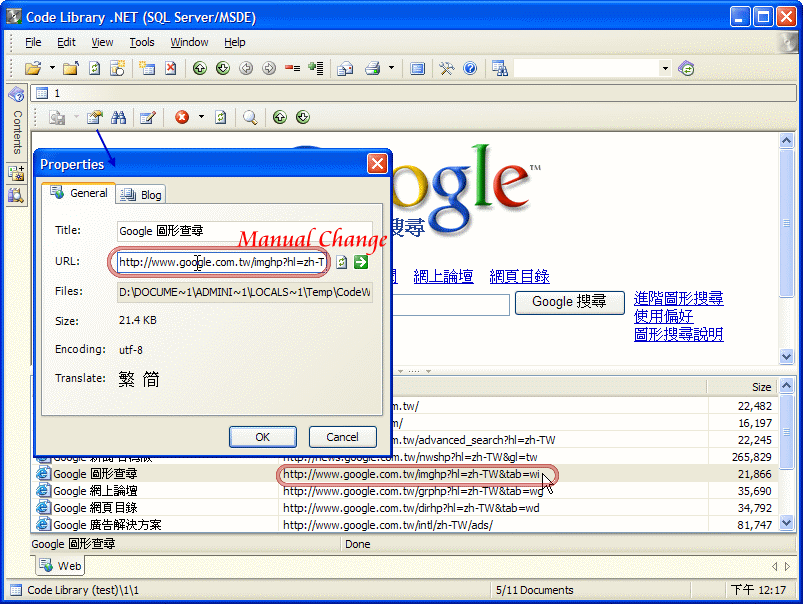The height and width of the screenshot is (604, 803).
Task: Click OK in the Properties dialog
Action: click(263, 437)
